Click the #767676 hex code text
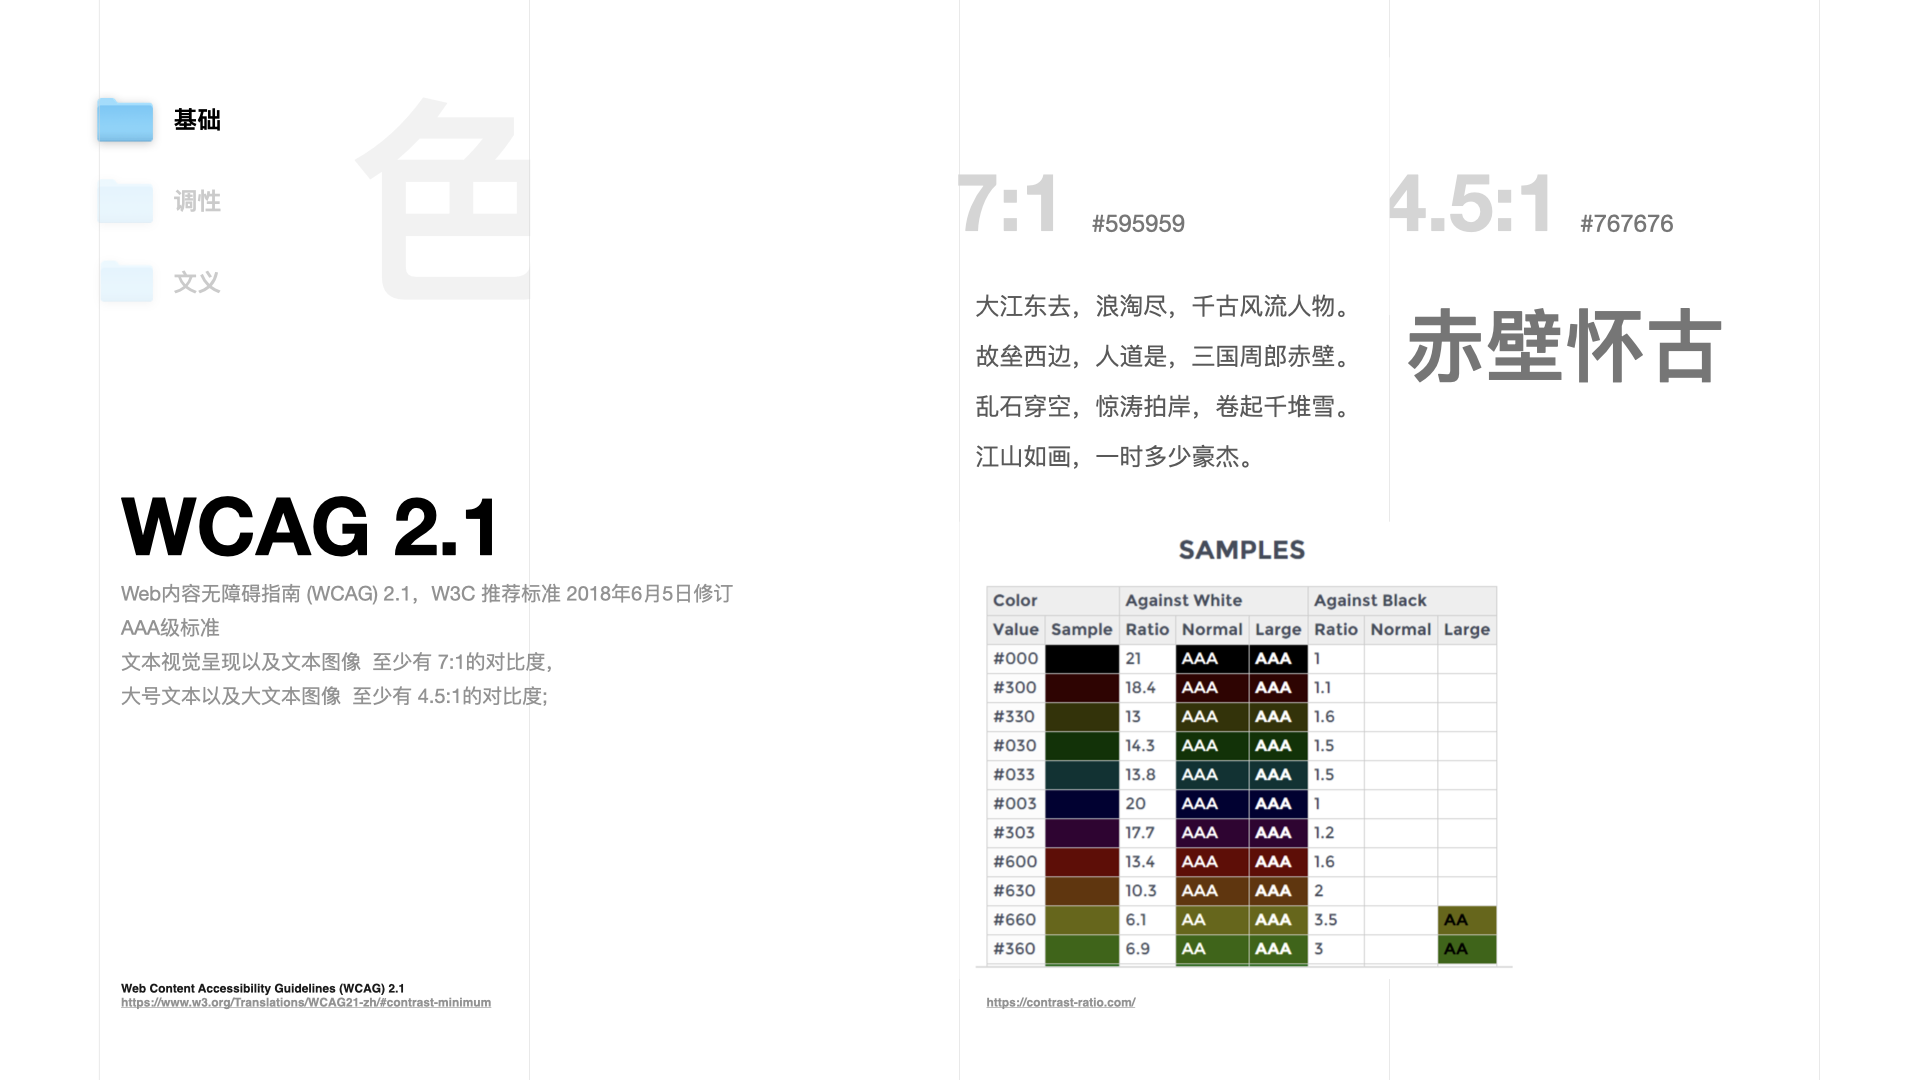The width and height of the screenshot is (1920, 1080). (x=1626, y=224)
